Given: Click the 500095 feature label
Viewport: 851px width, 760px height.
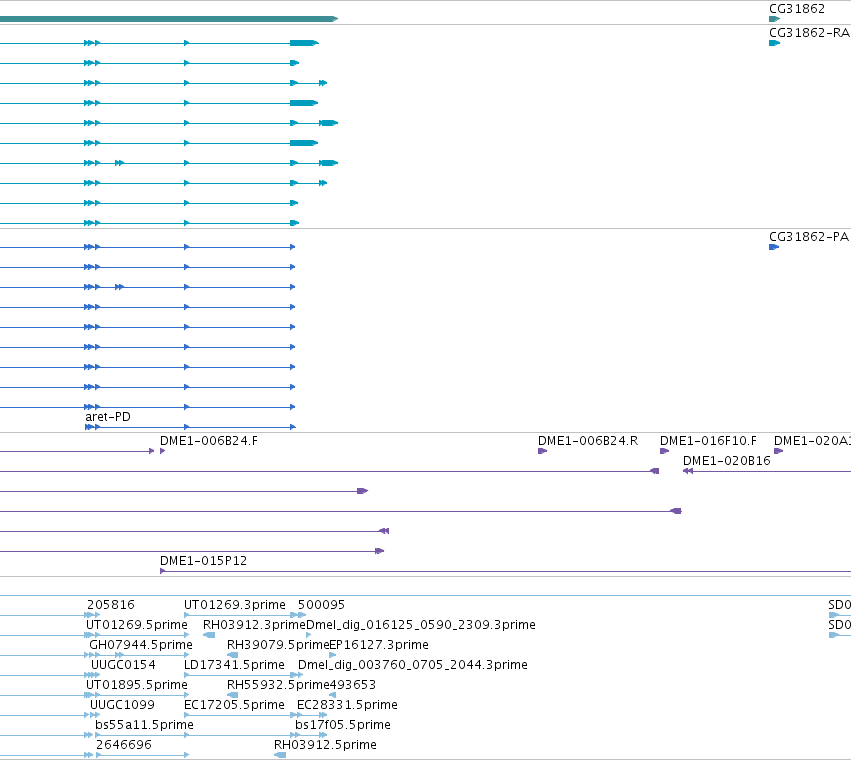Looking at the screenshot, I should click(x=321, y=605).
